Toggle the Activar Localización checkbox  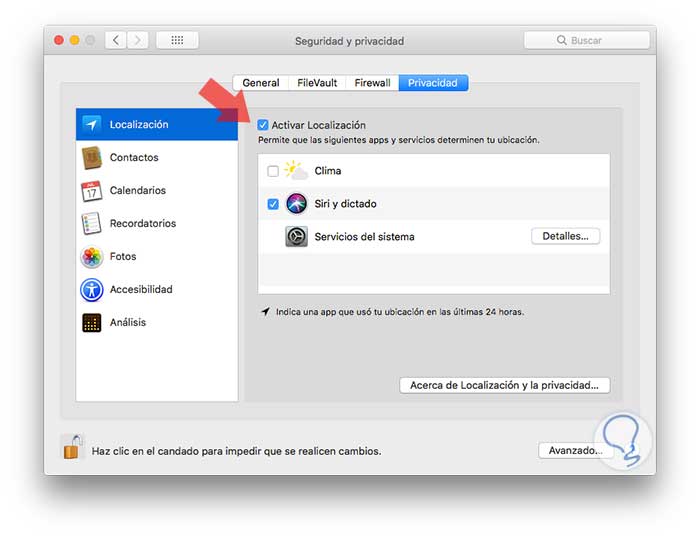(263, 125)
